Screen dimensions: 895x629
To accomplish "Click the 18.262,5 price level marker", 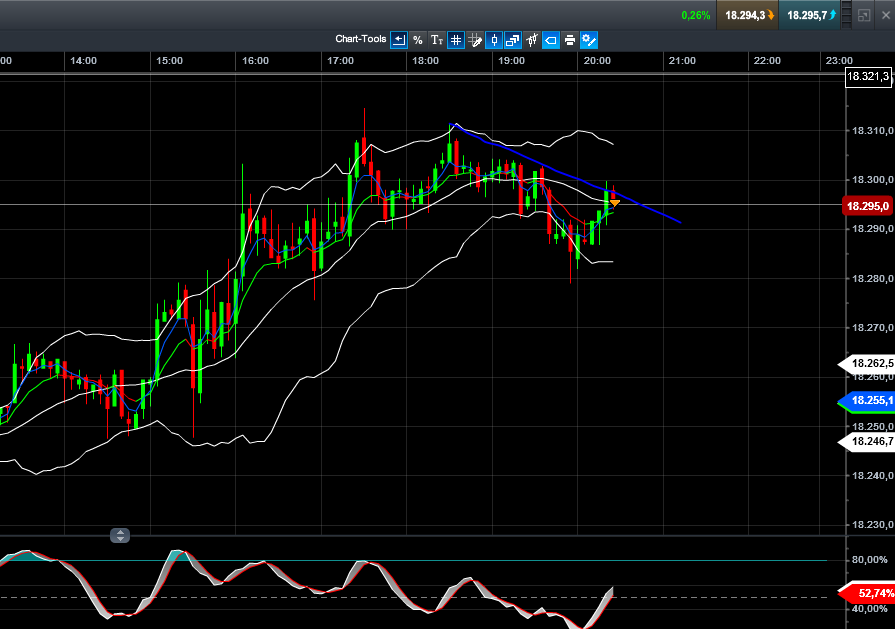I will (868, 363).
